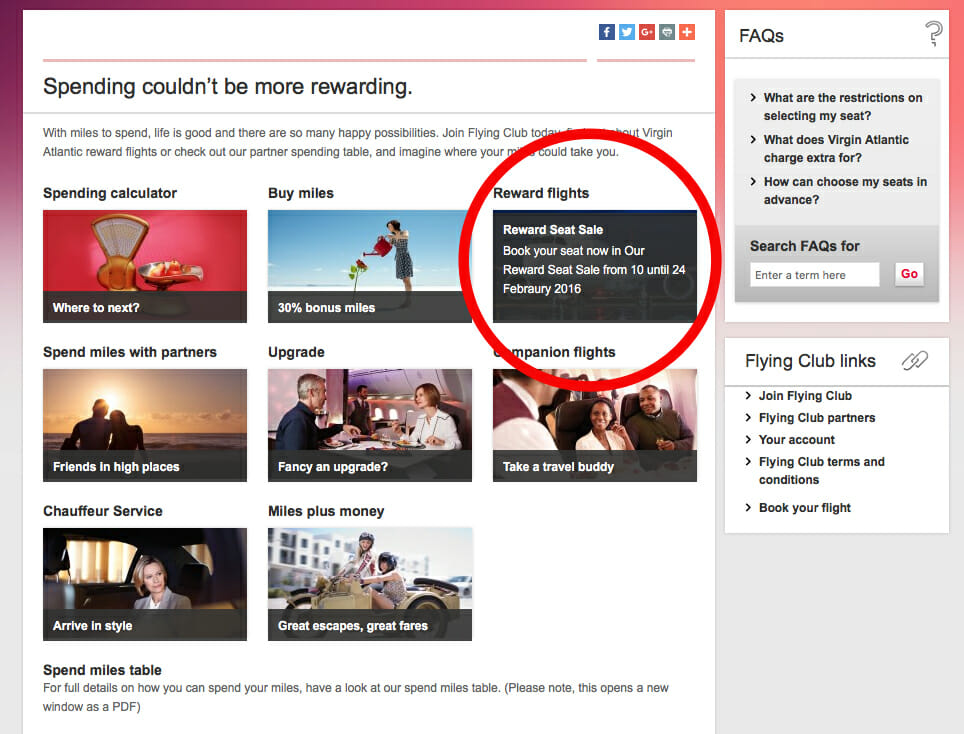Open the 'Great escapes, great fares' tile
964x734 pixels.
click(370, 584)
